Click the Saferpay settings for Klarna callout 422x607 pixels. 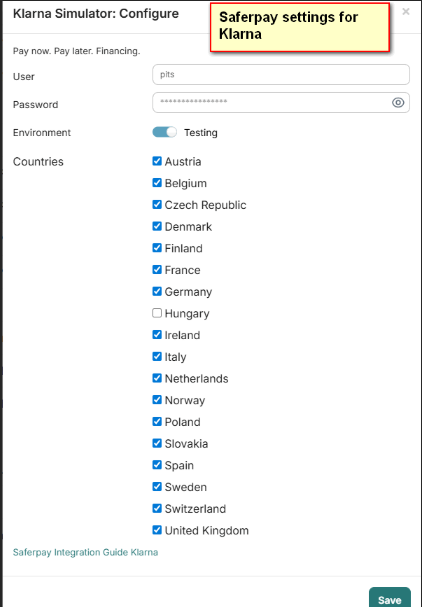pos(300,27)
